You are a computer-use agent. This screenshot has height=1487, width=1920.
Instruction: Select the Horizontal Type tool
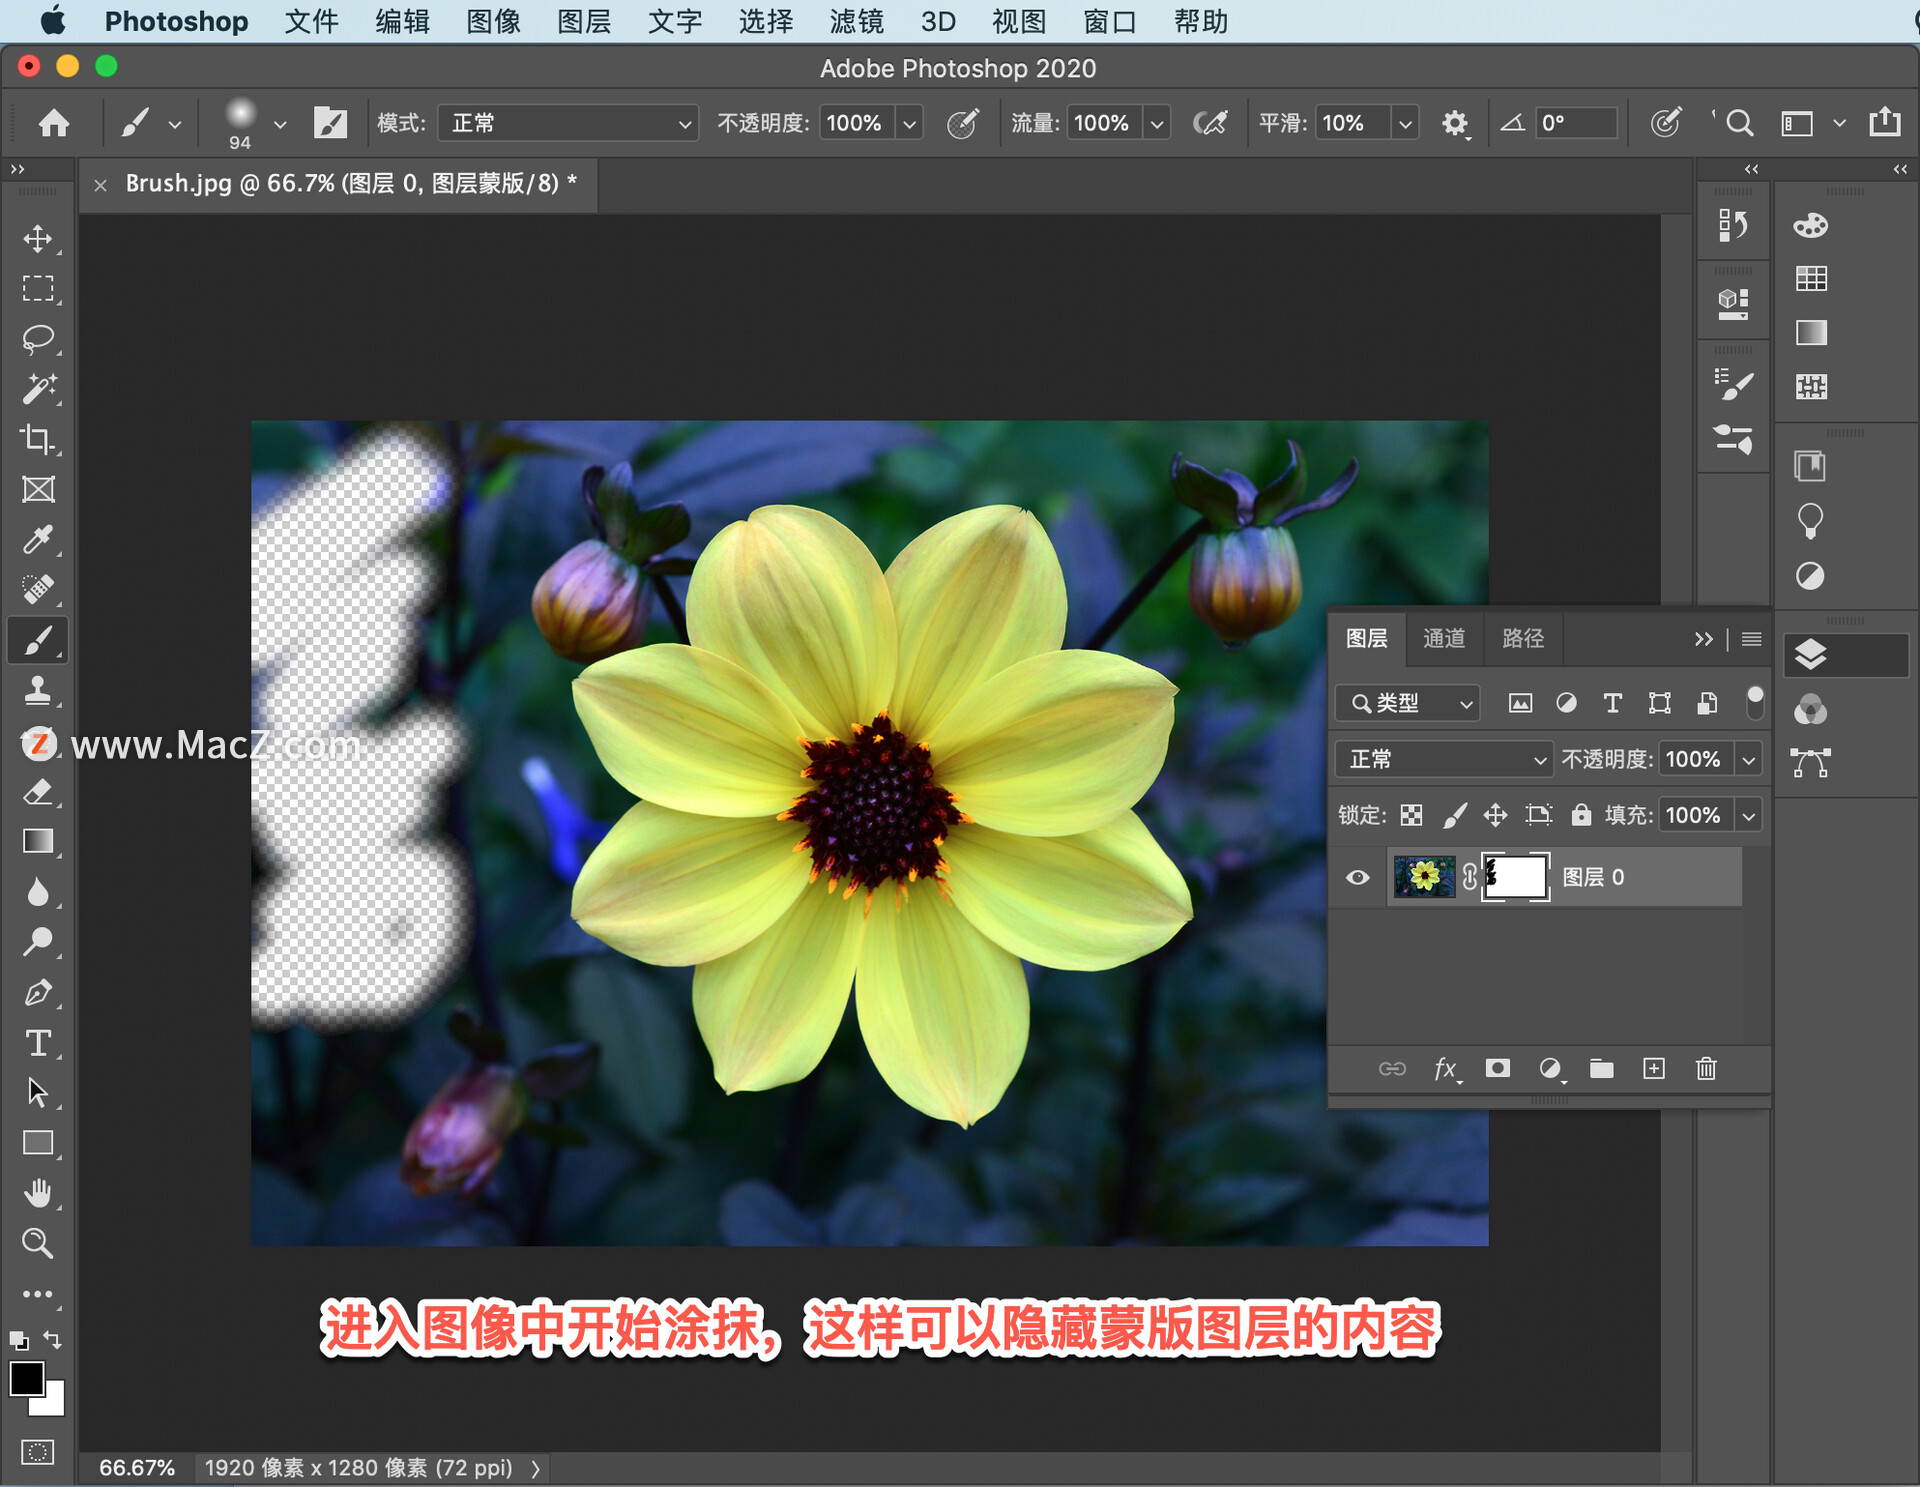[38, 1043]
